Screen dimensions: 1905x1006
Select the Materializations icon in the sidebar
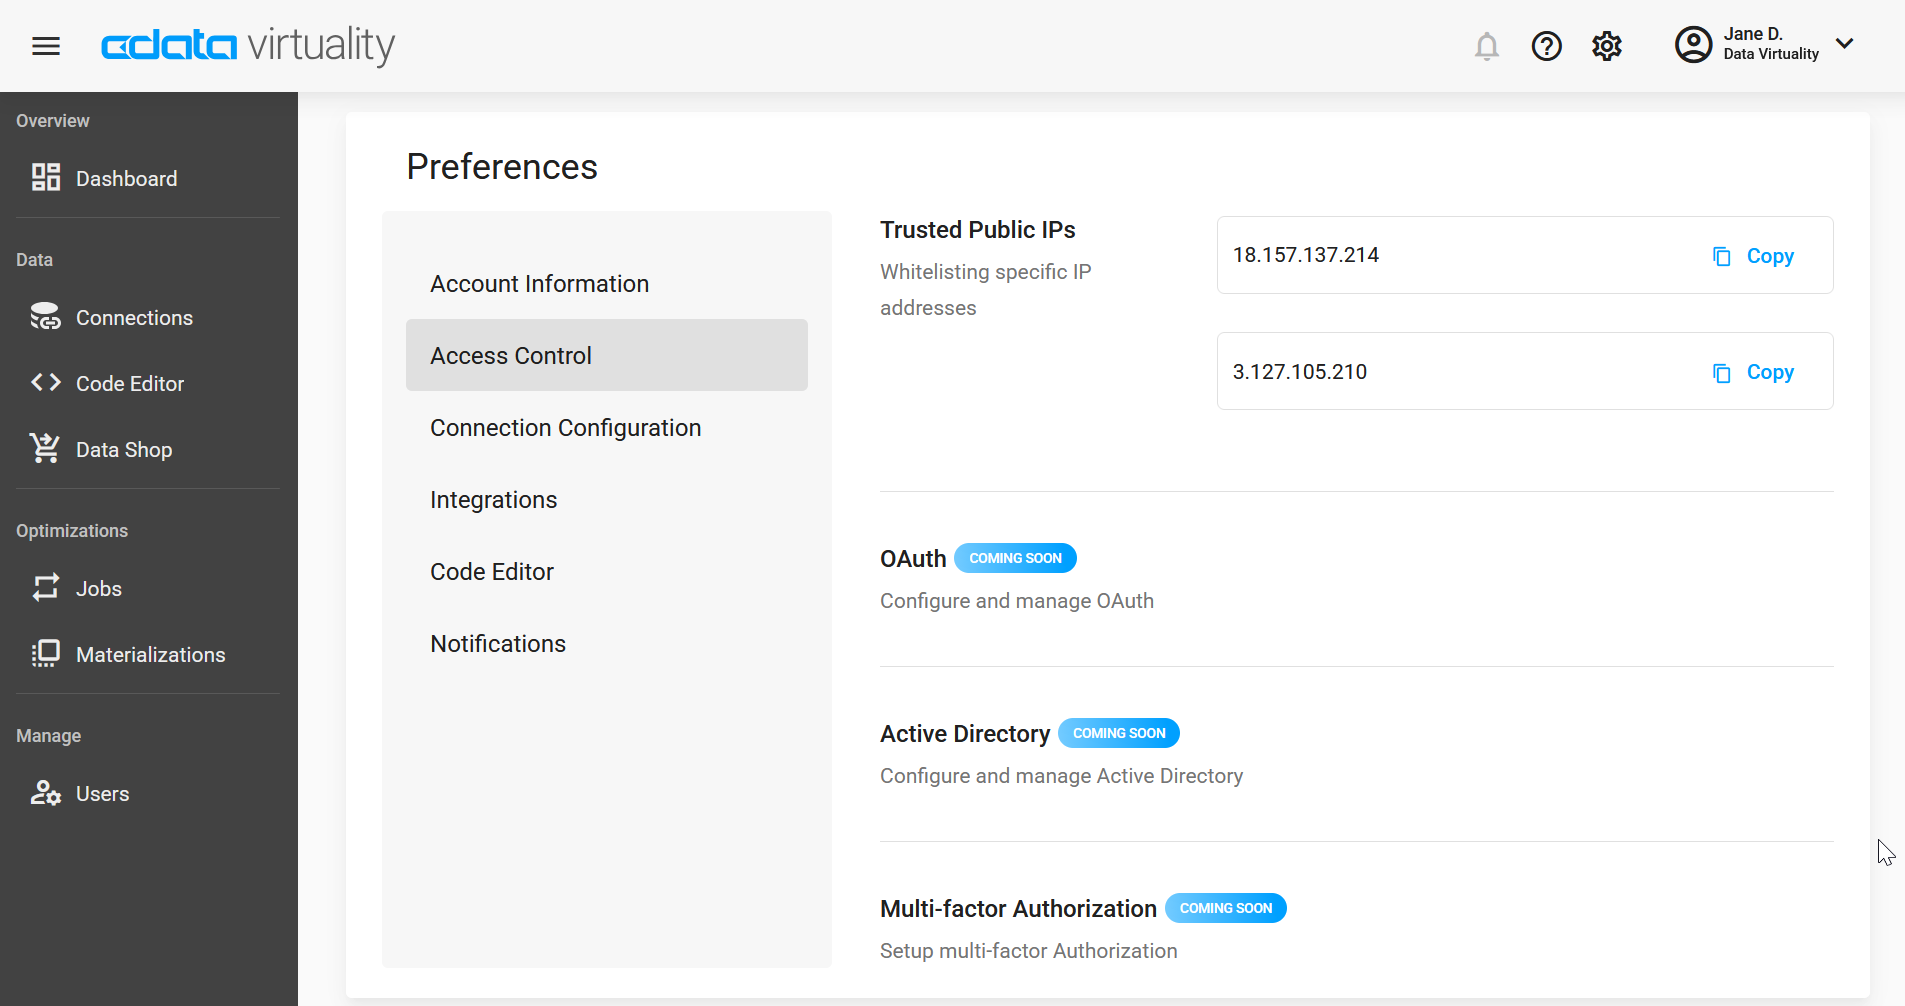coord(46,654)
